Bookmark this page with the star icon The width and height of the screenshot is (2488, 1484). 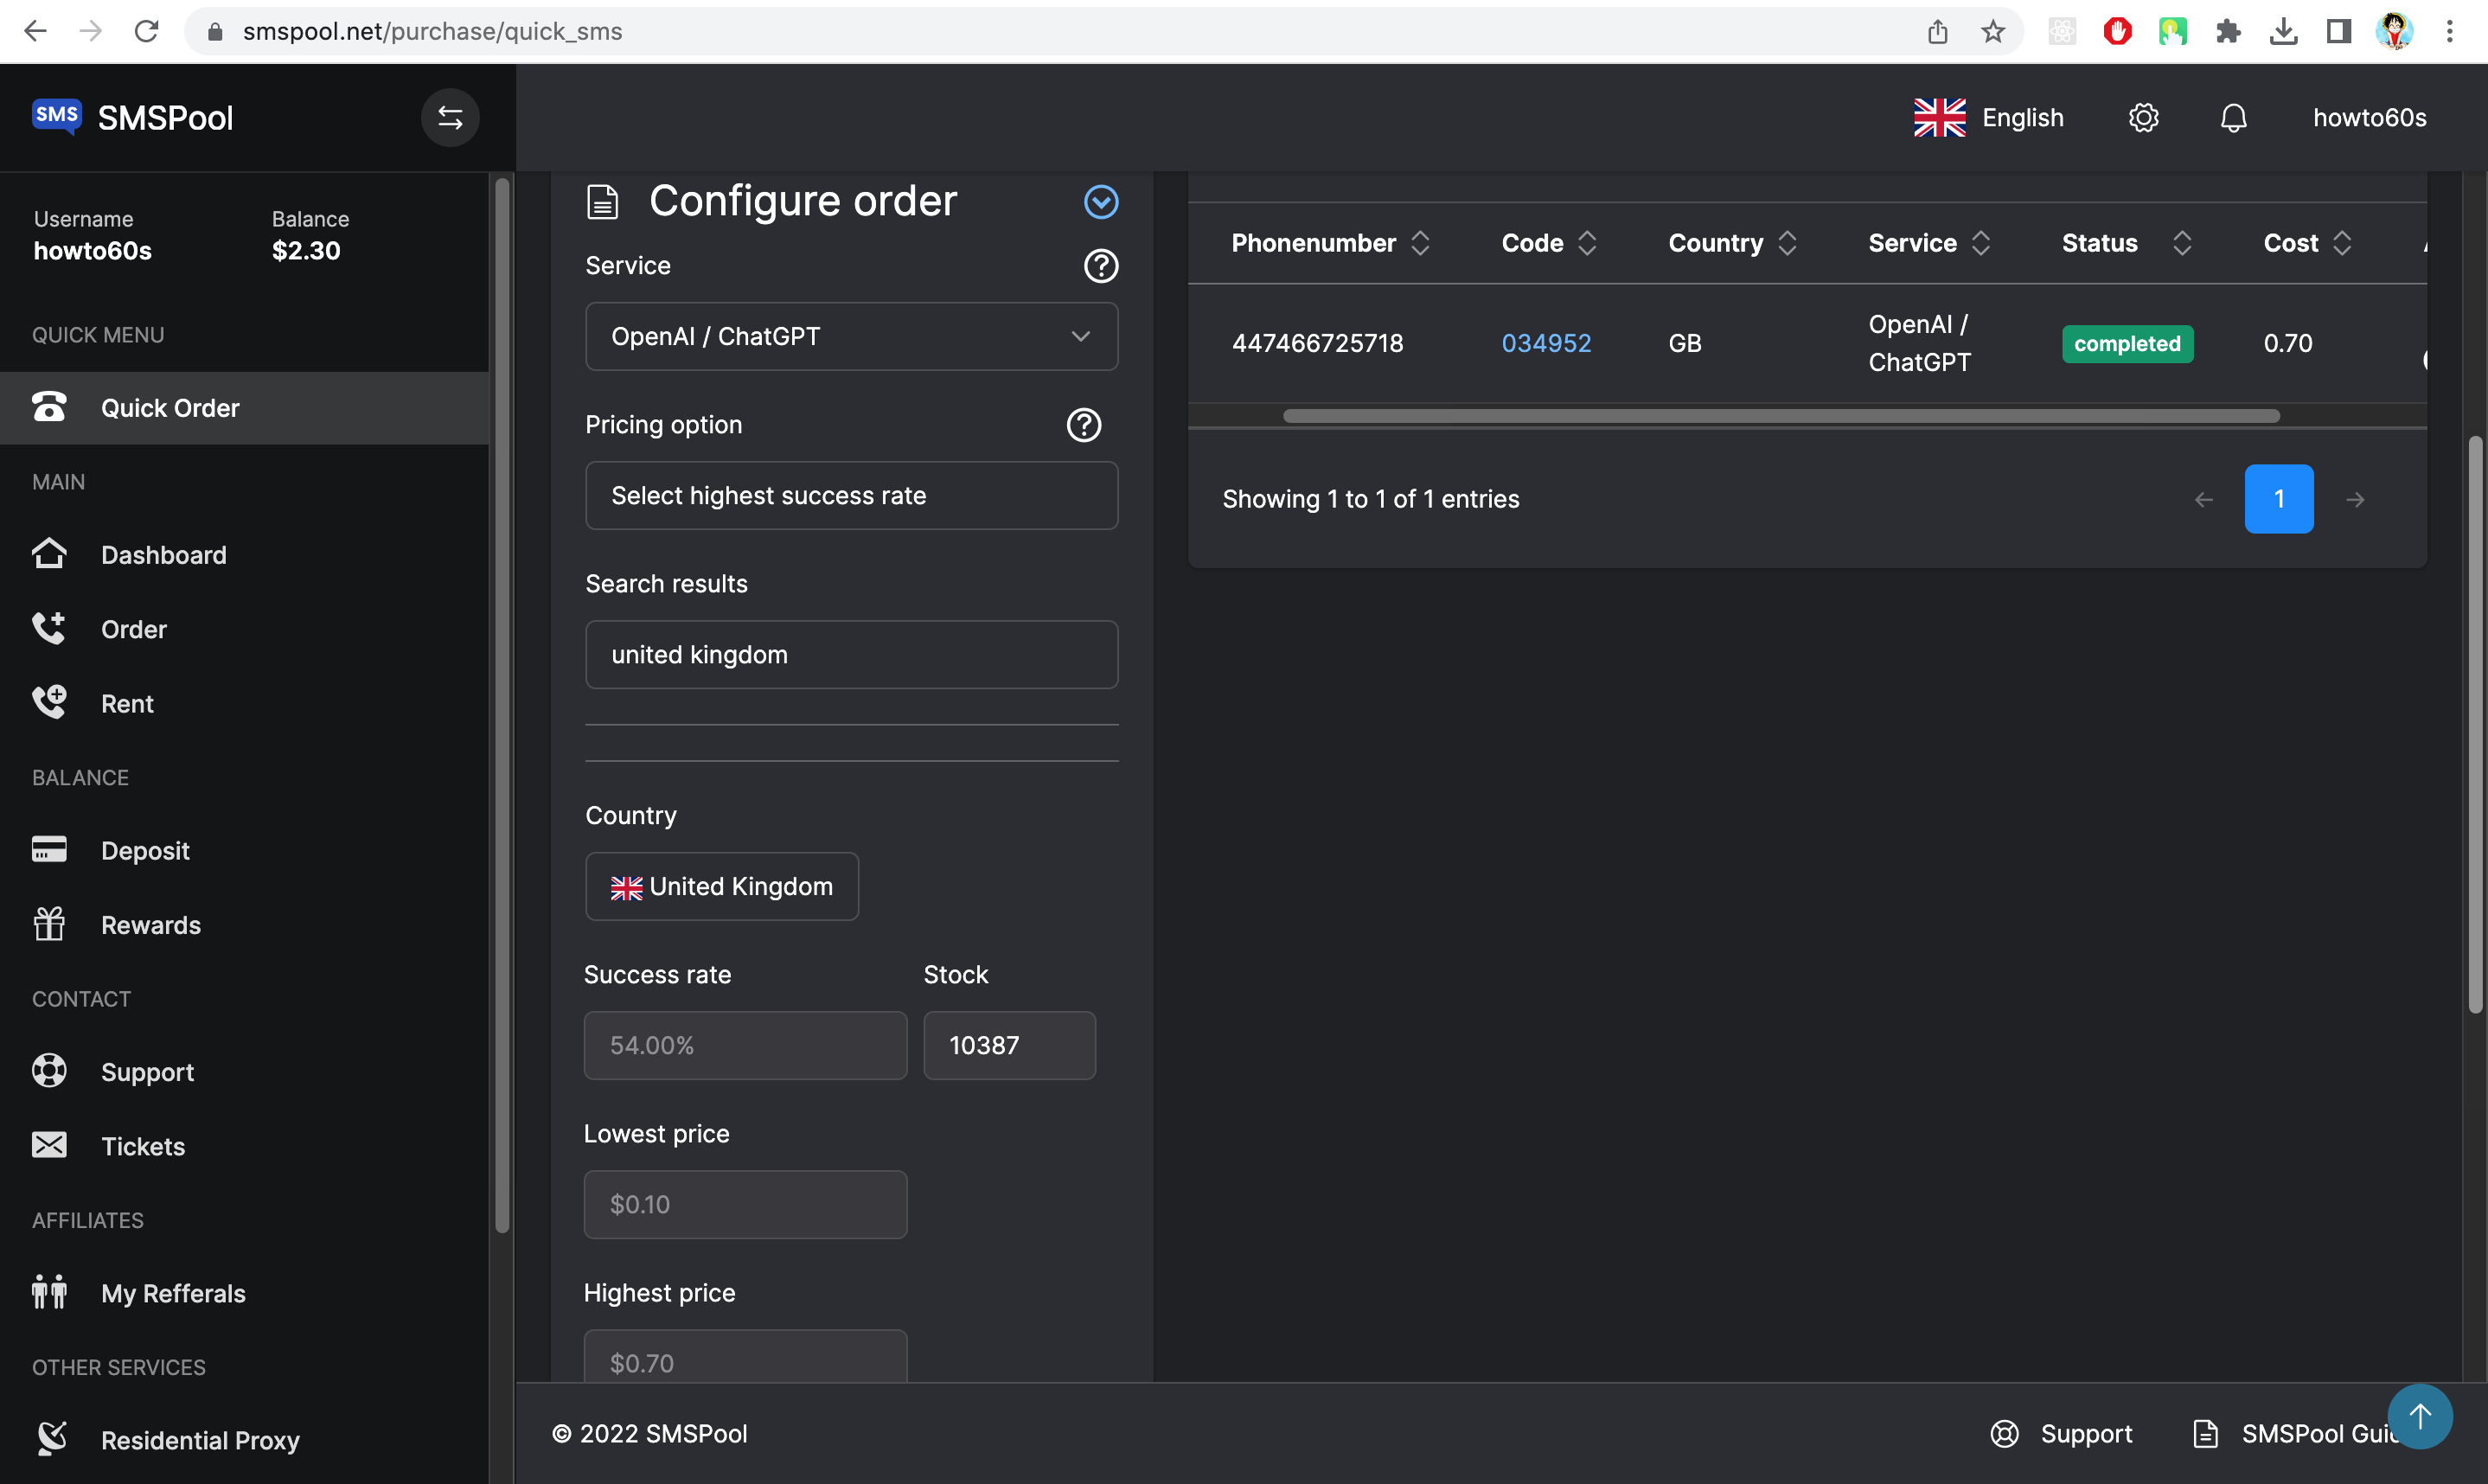click(1992, 31)
